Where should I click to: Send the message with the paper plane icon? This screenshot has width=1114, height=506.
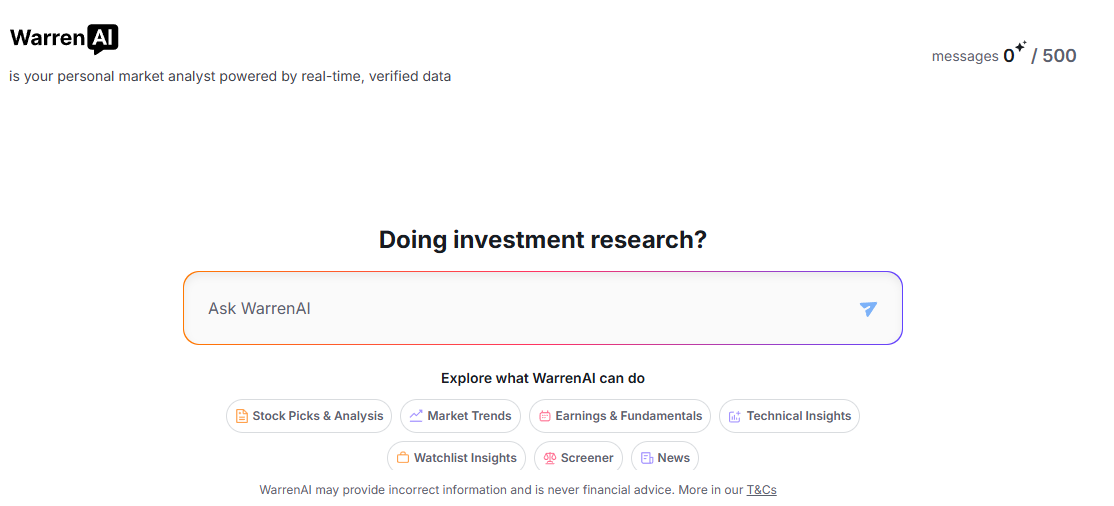(x=868, y=308)
